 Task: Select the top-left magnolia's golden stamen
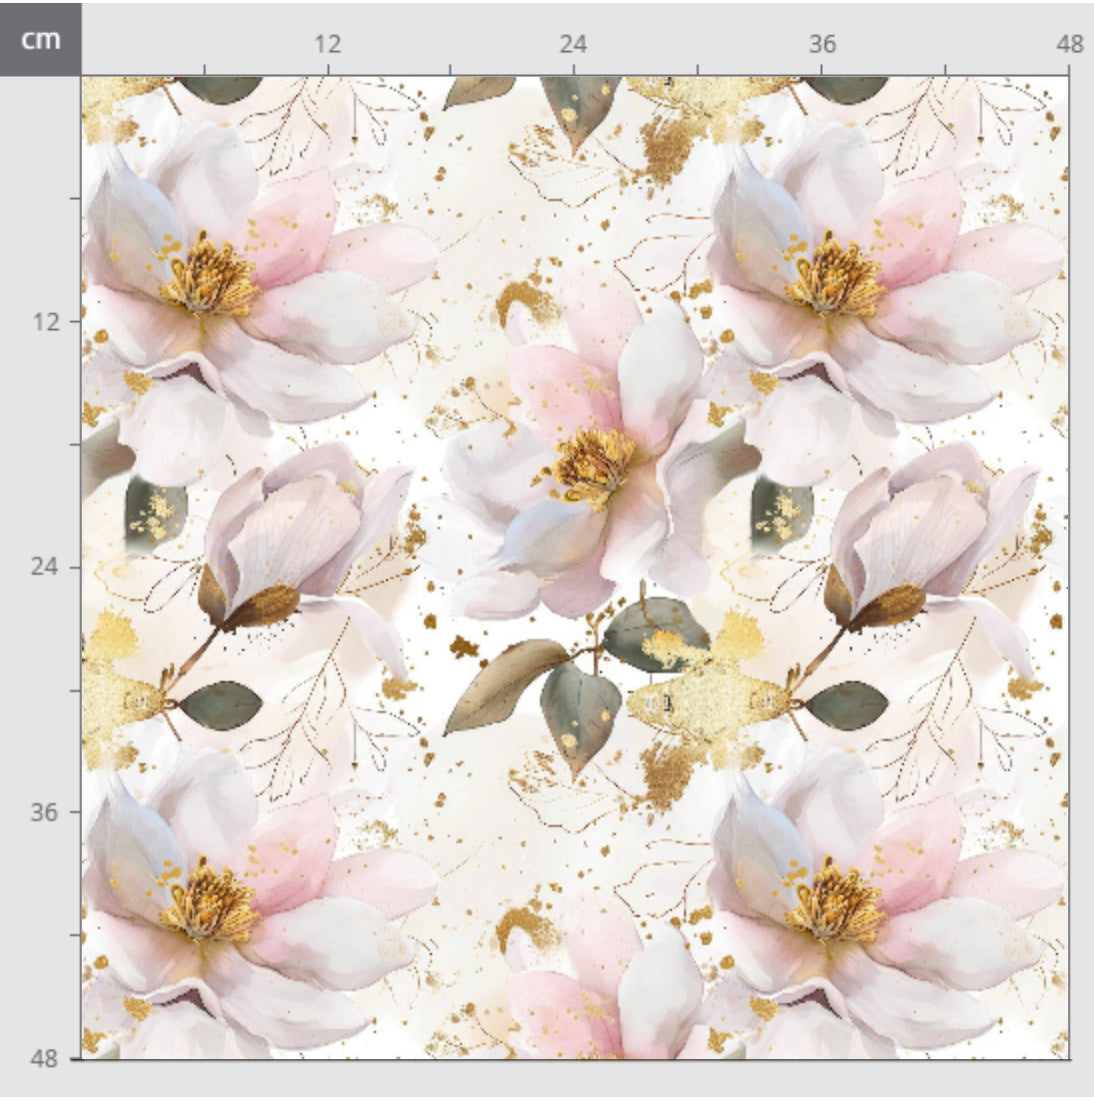click(211, 276)
